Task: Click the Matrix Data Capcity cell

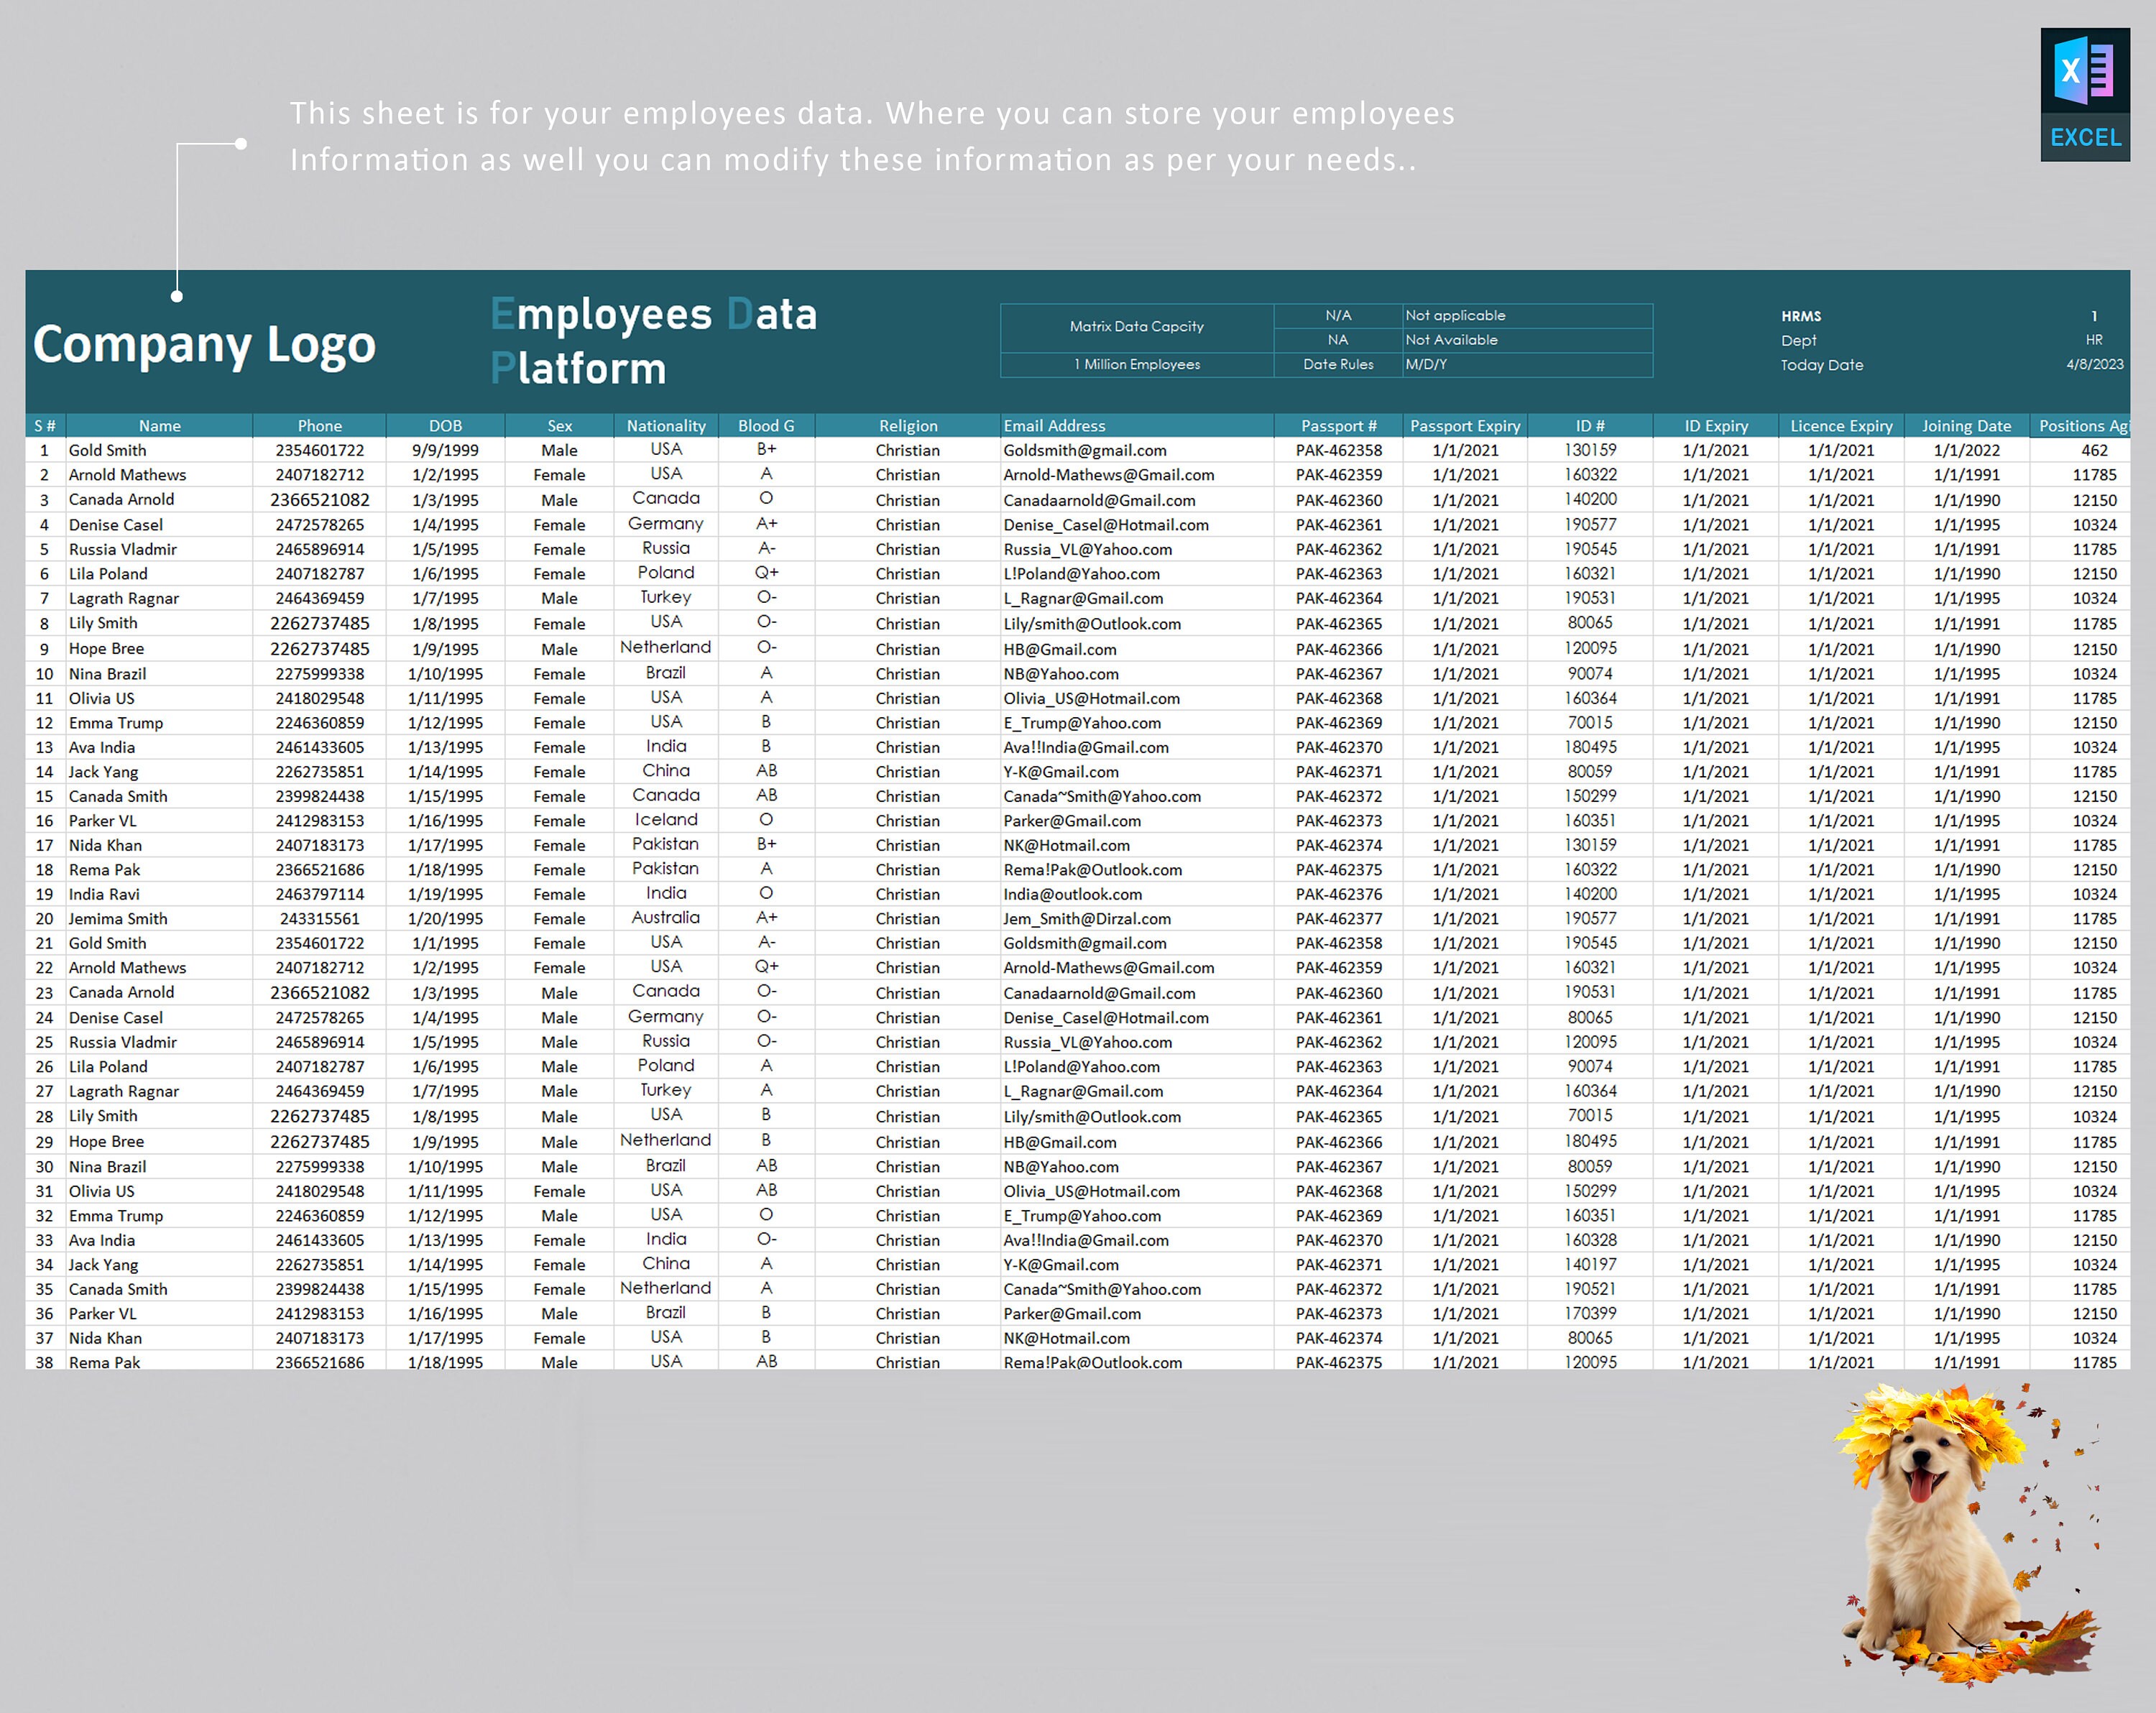Action: click(1136, 327)
